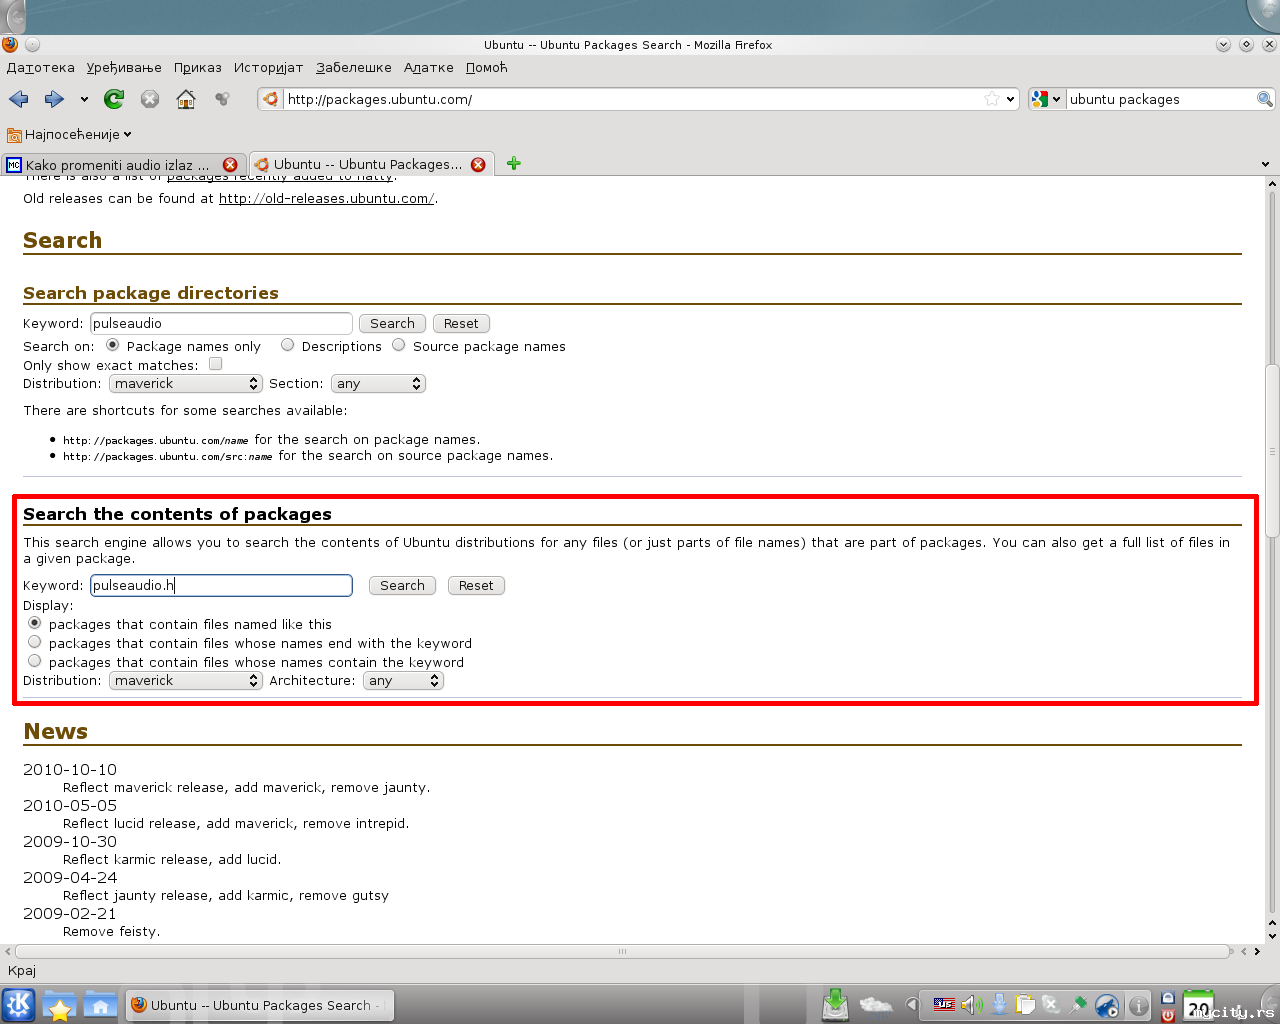The height and width of the screenshot is (1024, 1280).
Task: Open the home folder icon in the panel
Action: pyautogui.click(x=100, y=1005)
